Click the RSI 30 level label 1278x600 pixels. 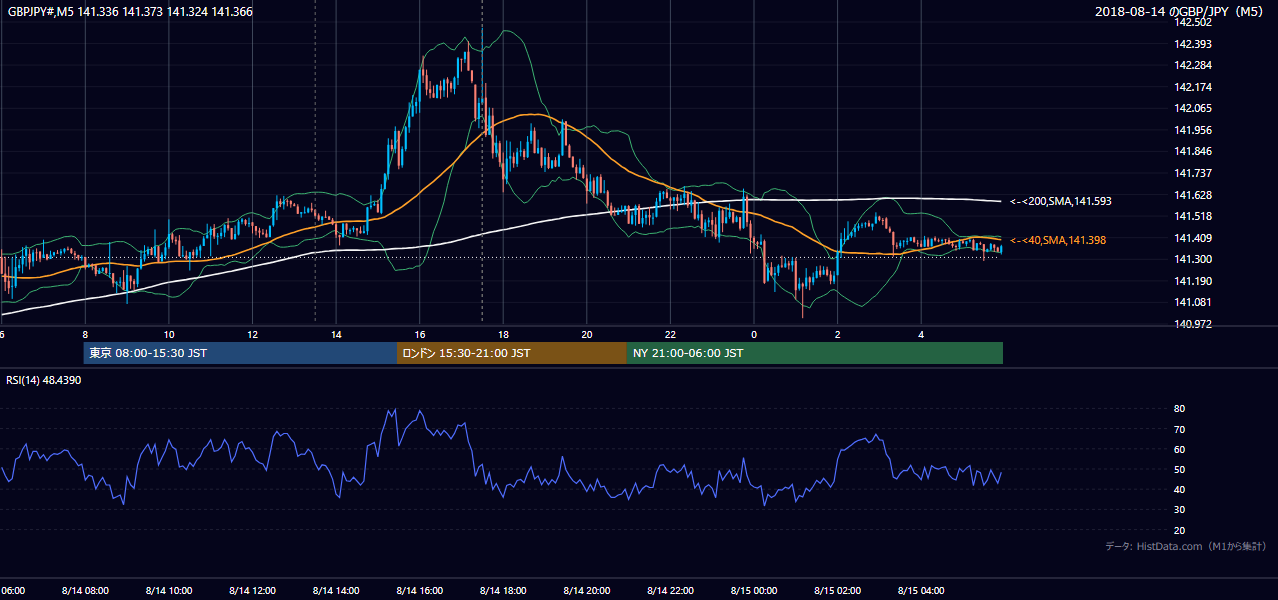pos(1179,510)
